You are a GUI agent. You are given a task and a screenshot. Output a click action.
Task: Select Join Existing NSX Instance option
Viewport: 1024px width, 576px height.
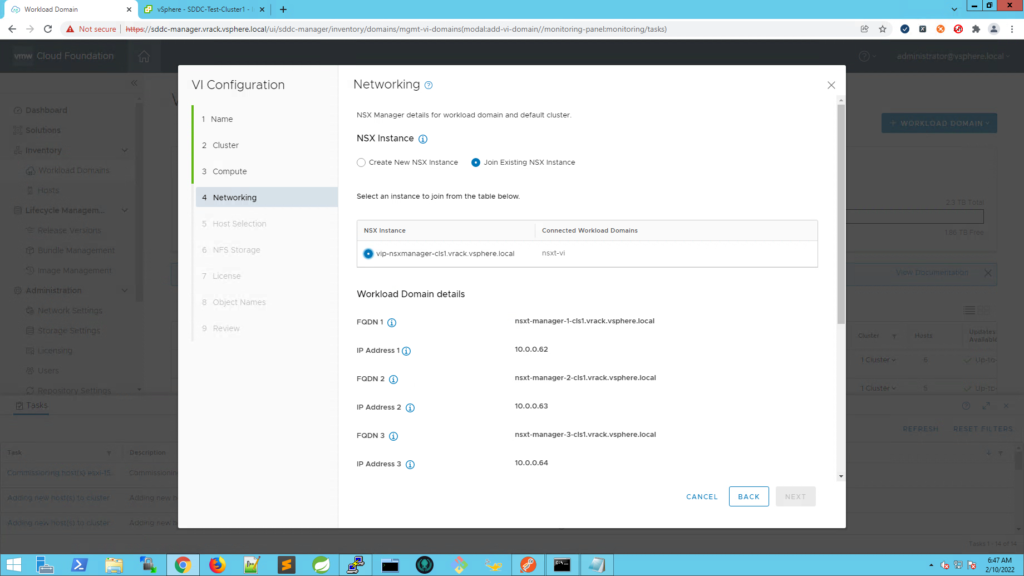475,163
